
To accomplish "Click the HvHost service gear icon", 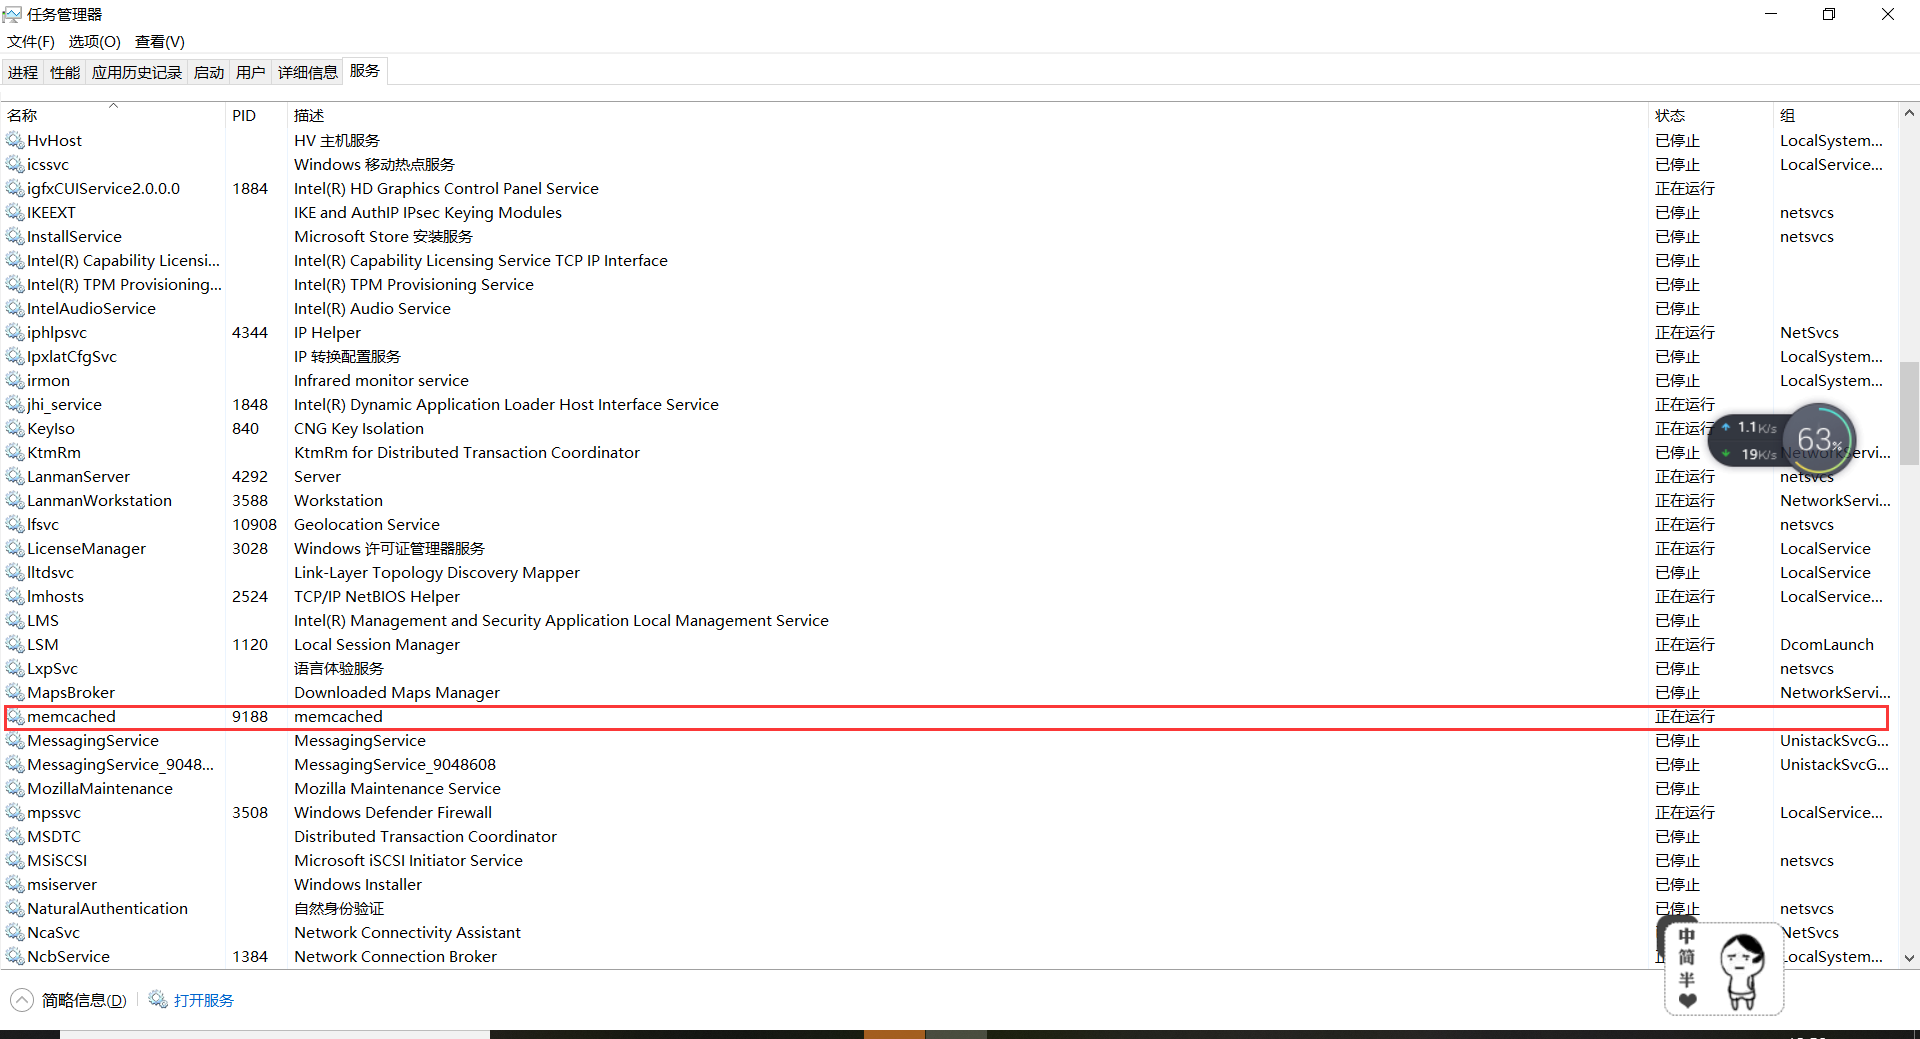I will (x=14, y=140).
